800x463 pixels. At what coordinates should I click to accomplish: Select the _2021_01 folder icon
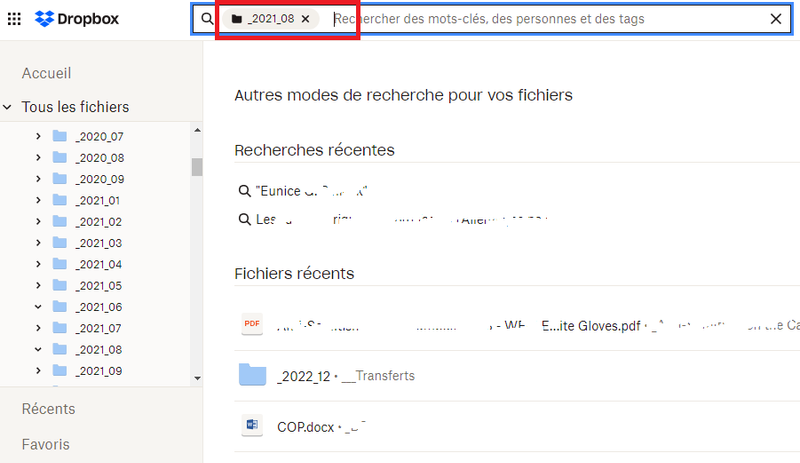pos(60,200)
